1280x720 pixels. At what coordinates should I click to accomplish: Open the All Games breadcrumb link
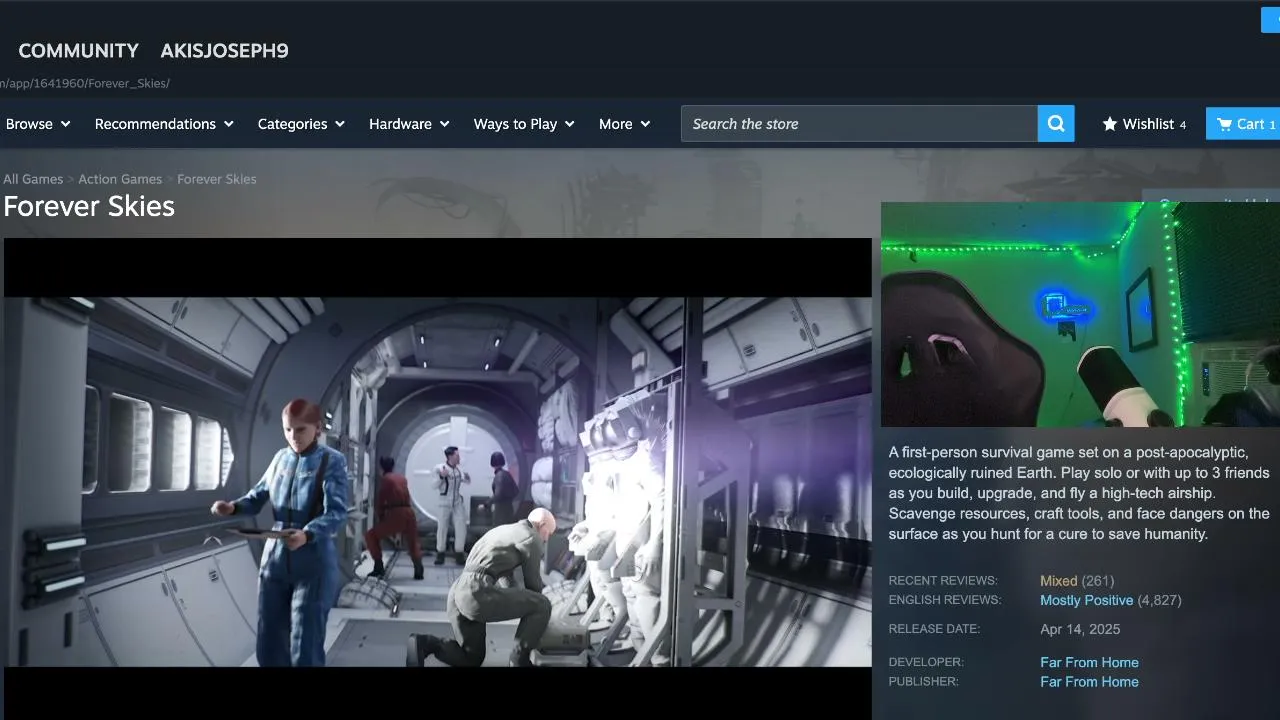[x=33, y=179]
